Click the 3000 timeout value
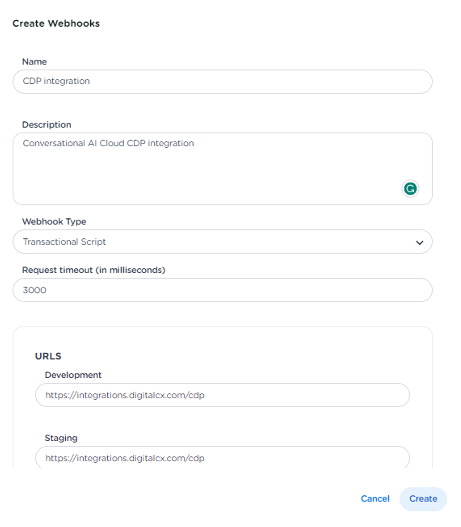Screen dimensions: 461x527 35,290
